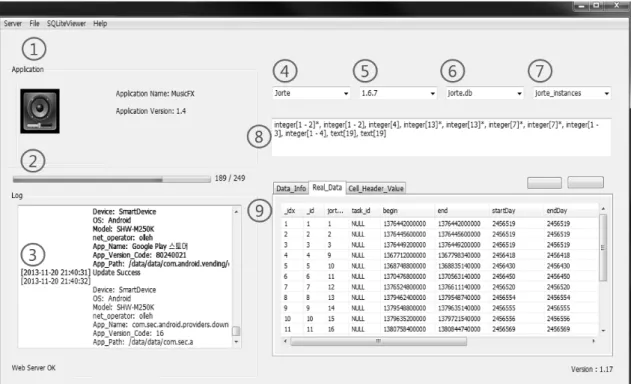Click the 'Web Server OK' status text
The width and height of the screenshot is (631, 384).
tap(33, 368)
